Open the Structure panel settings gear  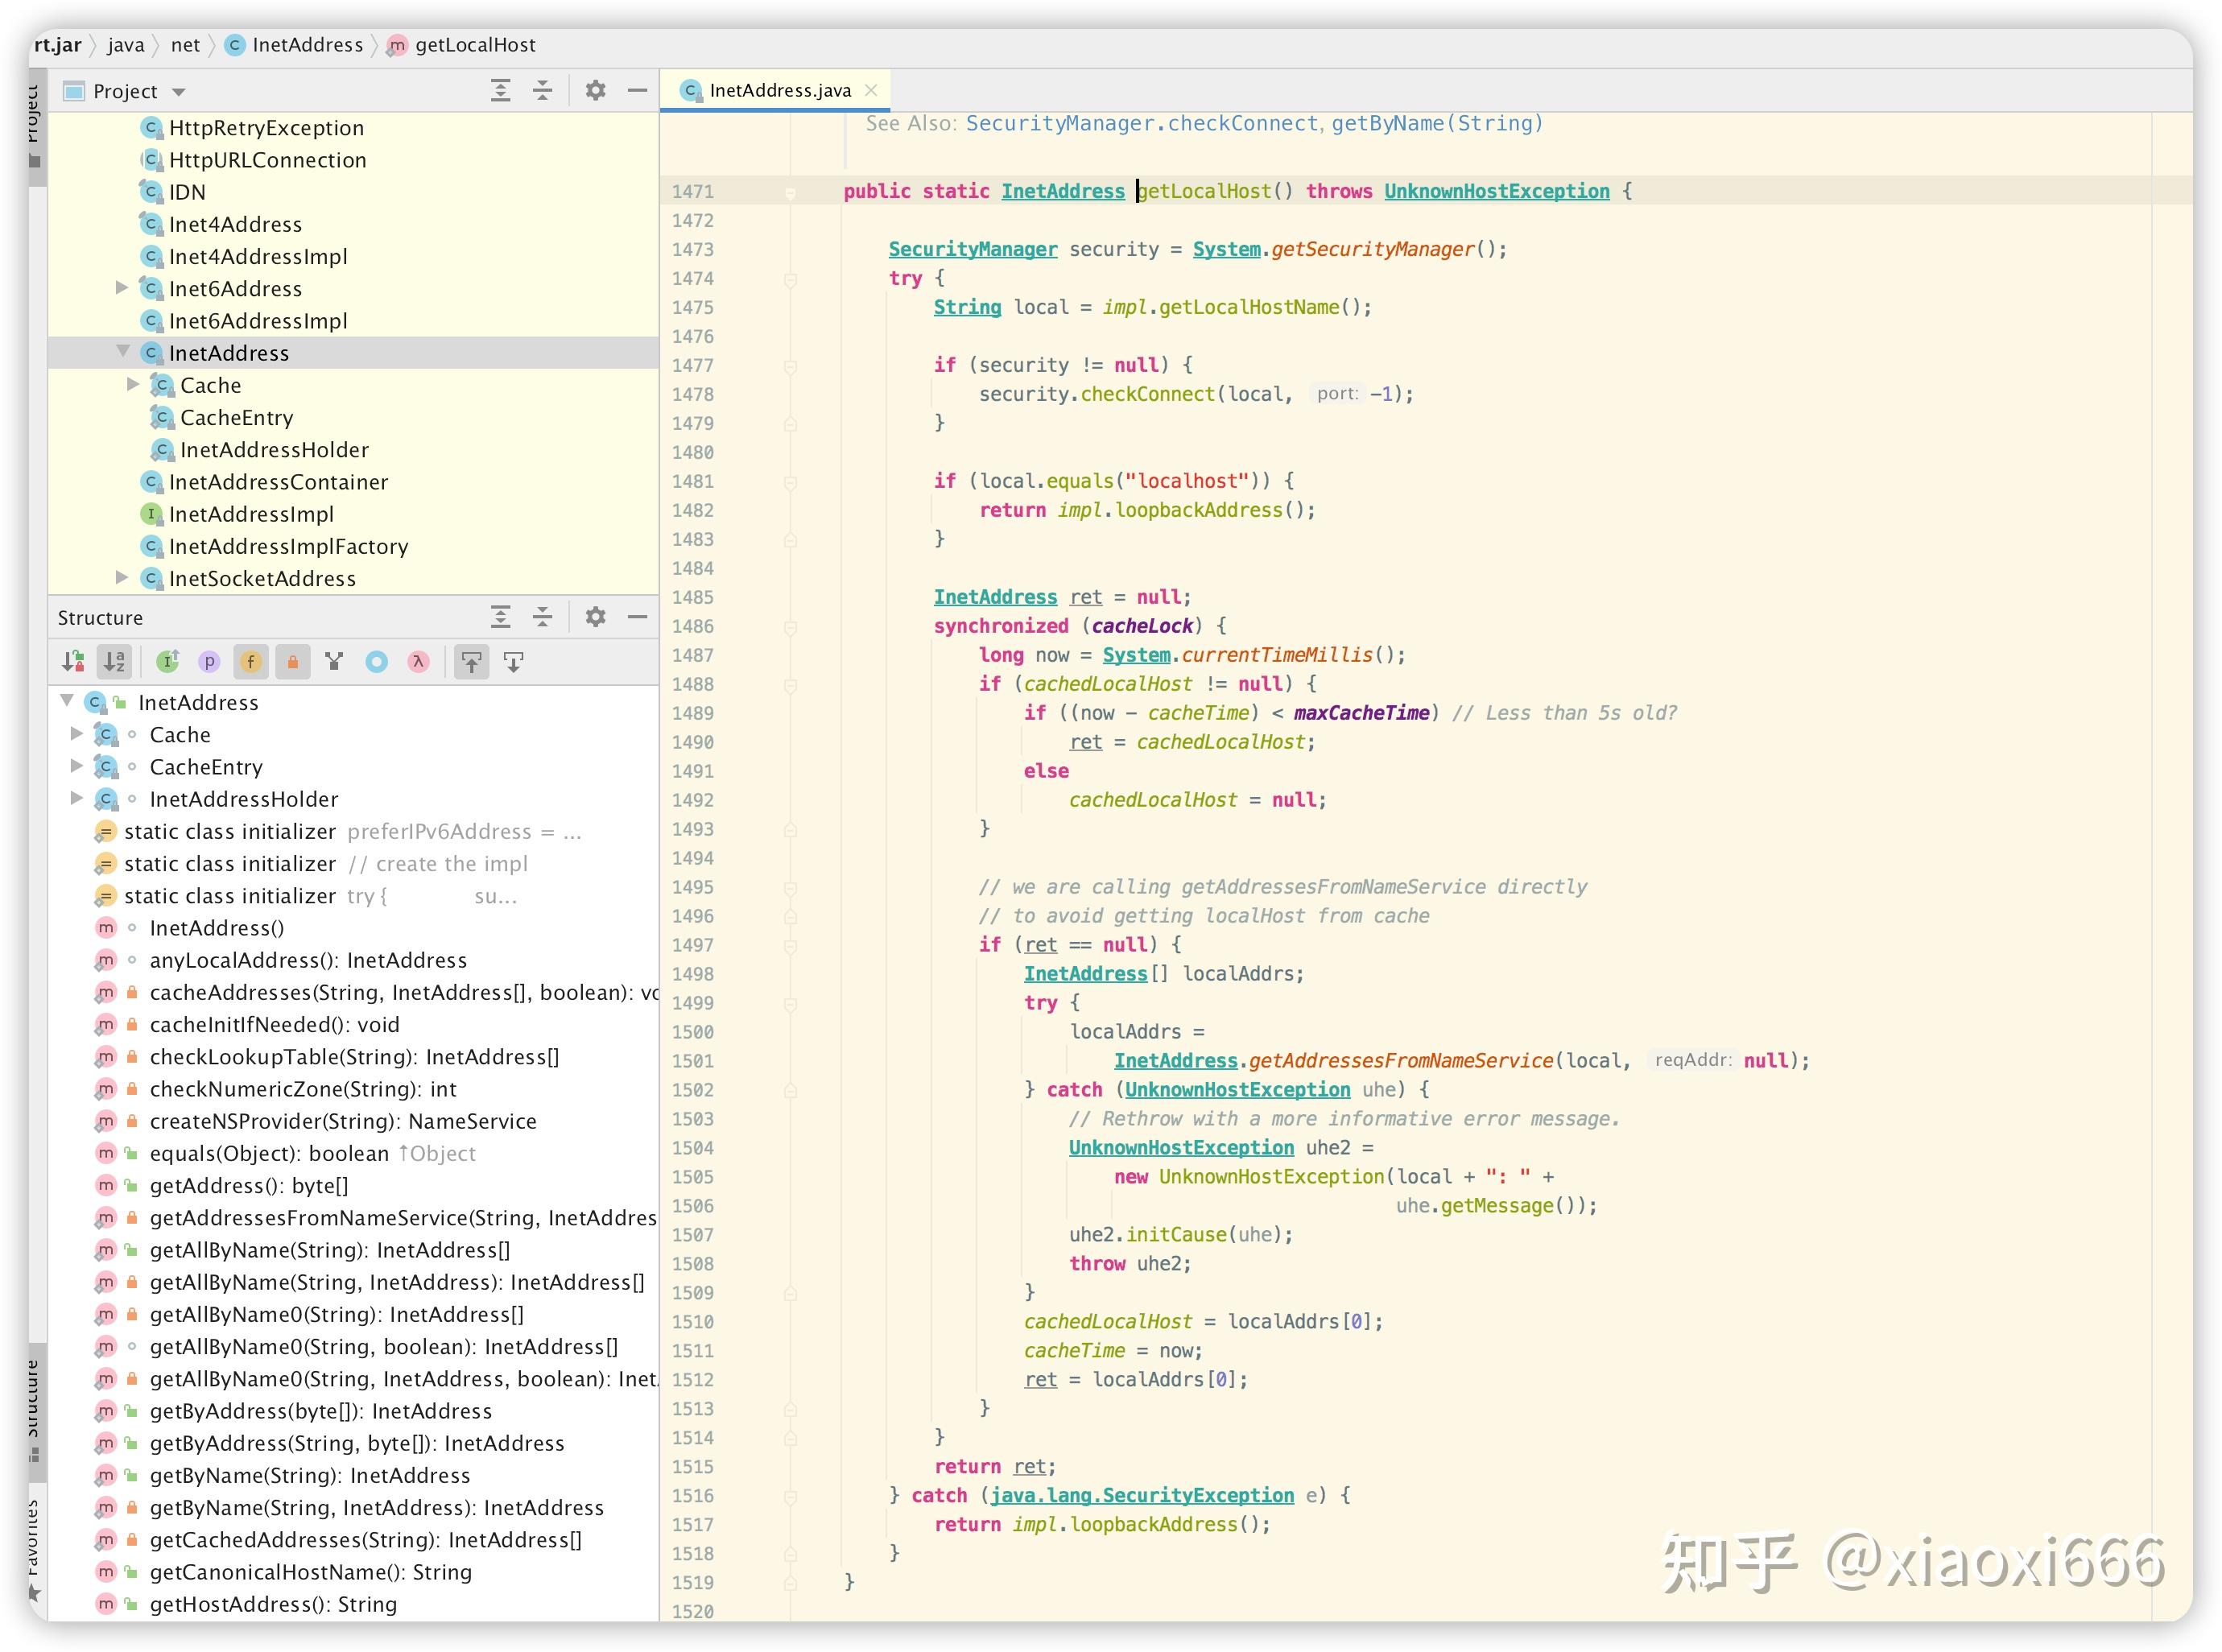(596, 617)
